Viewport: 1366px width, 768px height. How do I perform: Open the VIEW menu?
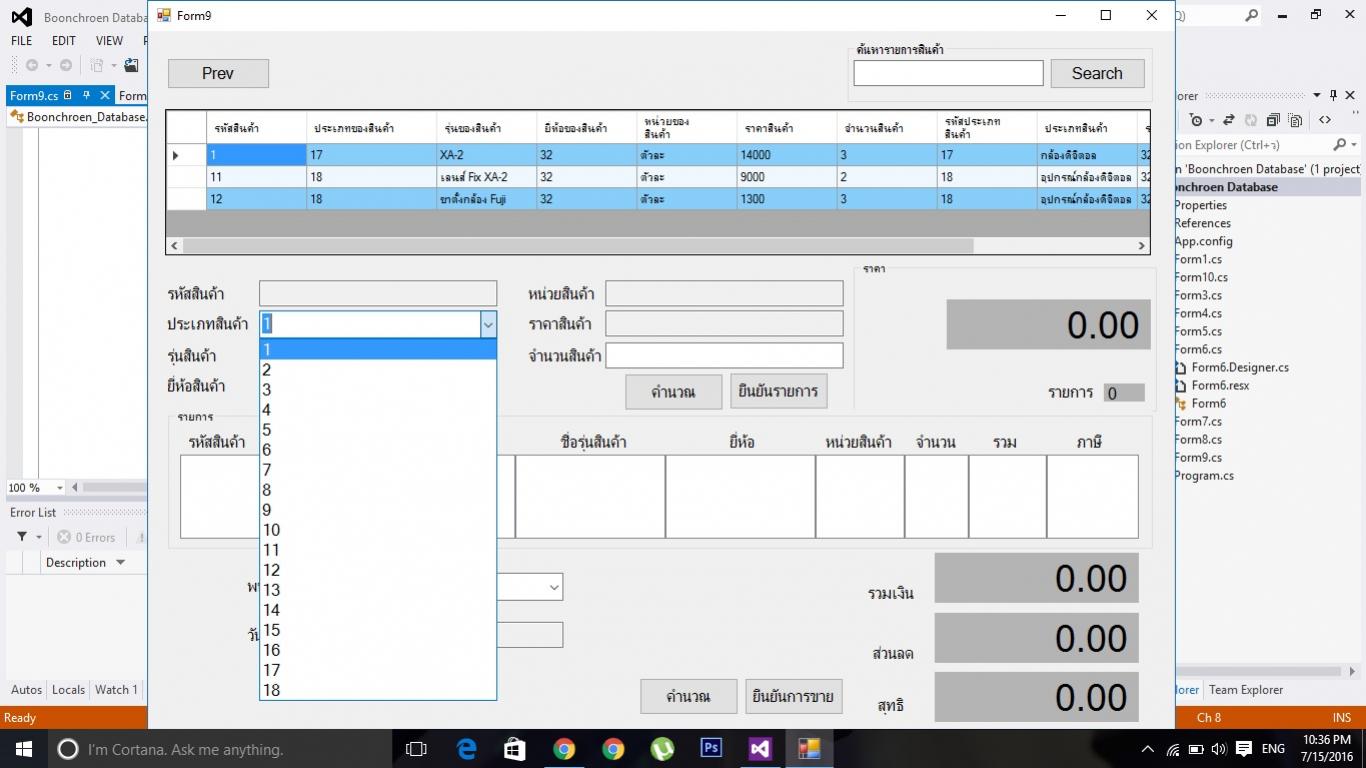click(x=109, y=41)
